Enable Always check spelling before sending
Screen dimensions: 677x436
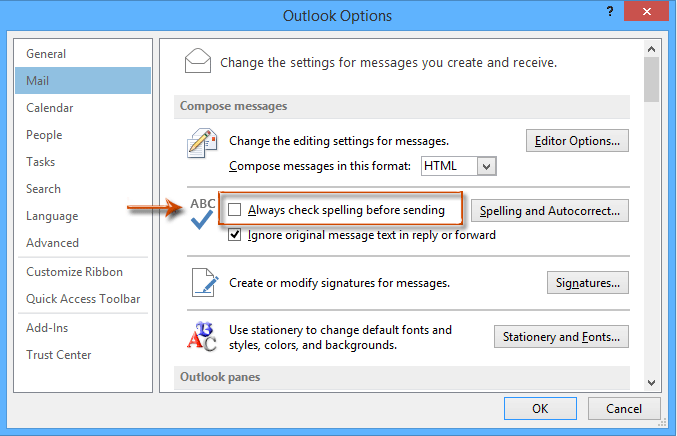coord(234,210)
